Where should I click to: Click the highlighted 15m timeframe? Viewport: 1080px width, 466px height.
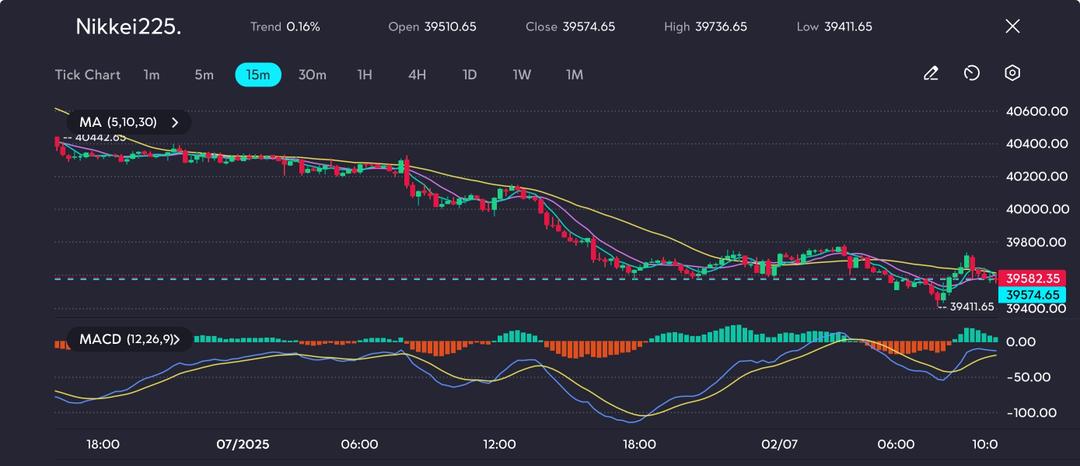pos(258,75)
